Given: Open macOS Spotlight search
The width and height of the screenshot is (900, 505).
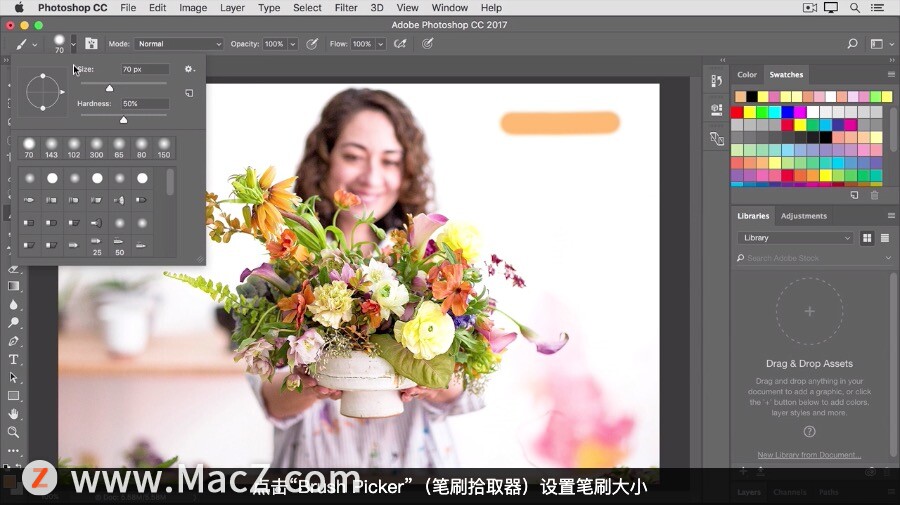Looking at the screenshot, I should click(855, 8).
